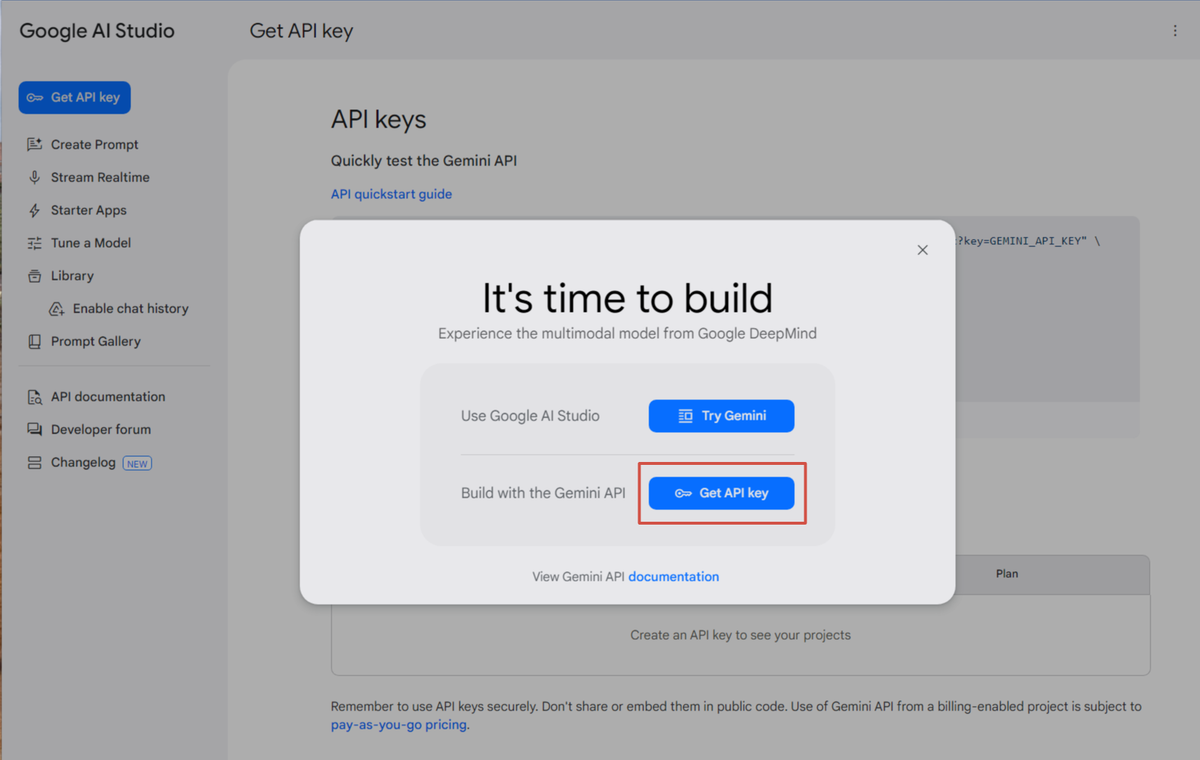Viewport: 1200px width, 760px height.
Task: Open the Library section
Action: [x=72, y=276]
